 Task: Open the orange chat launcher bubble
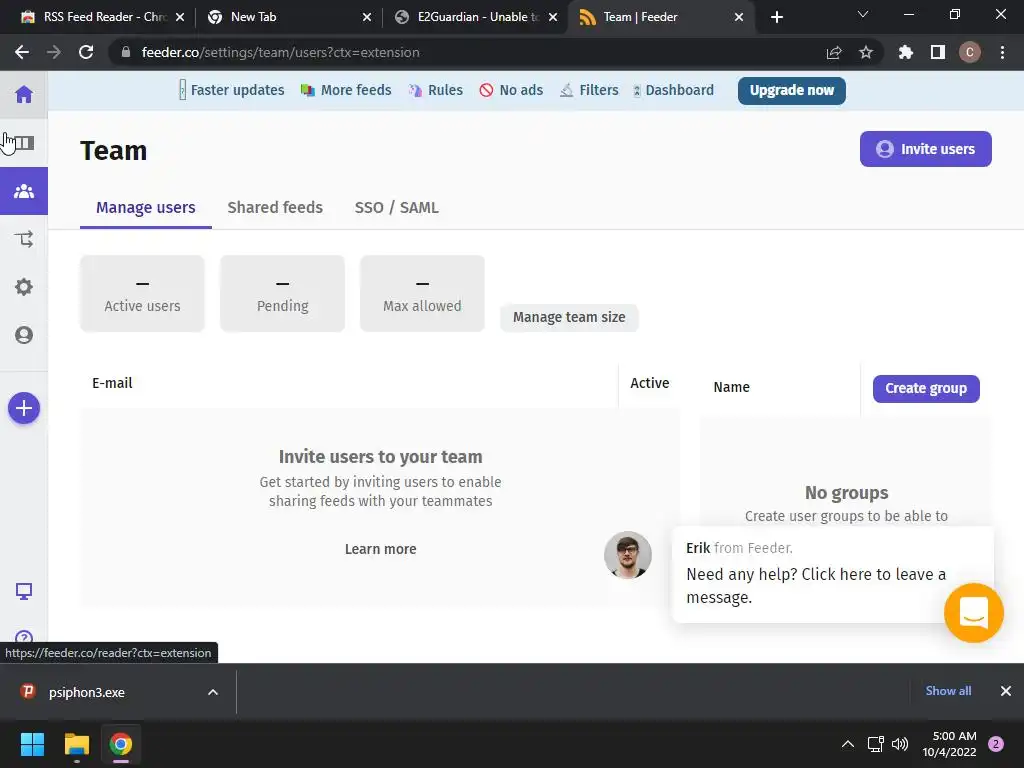(x=974, y=613)
